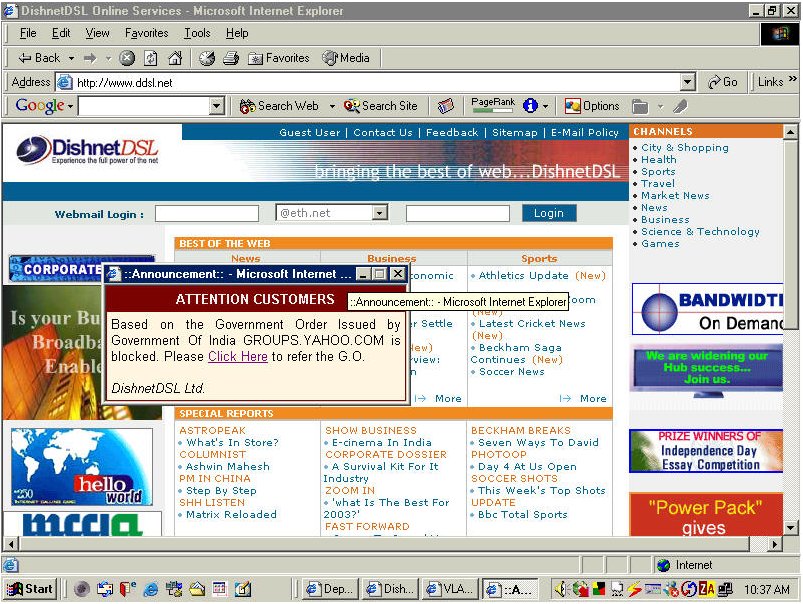Image resolution: width=803 pixels, height=604 pixels.
Task: Open the Favorites toolbar button
Action: pos(279,58)
